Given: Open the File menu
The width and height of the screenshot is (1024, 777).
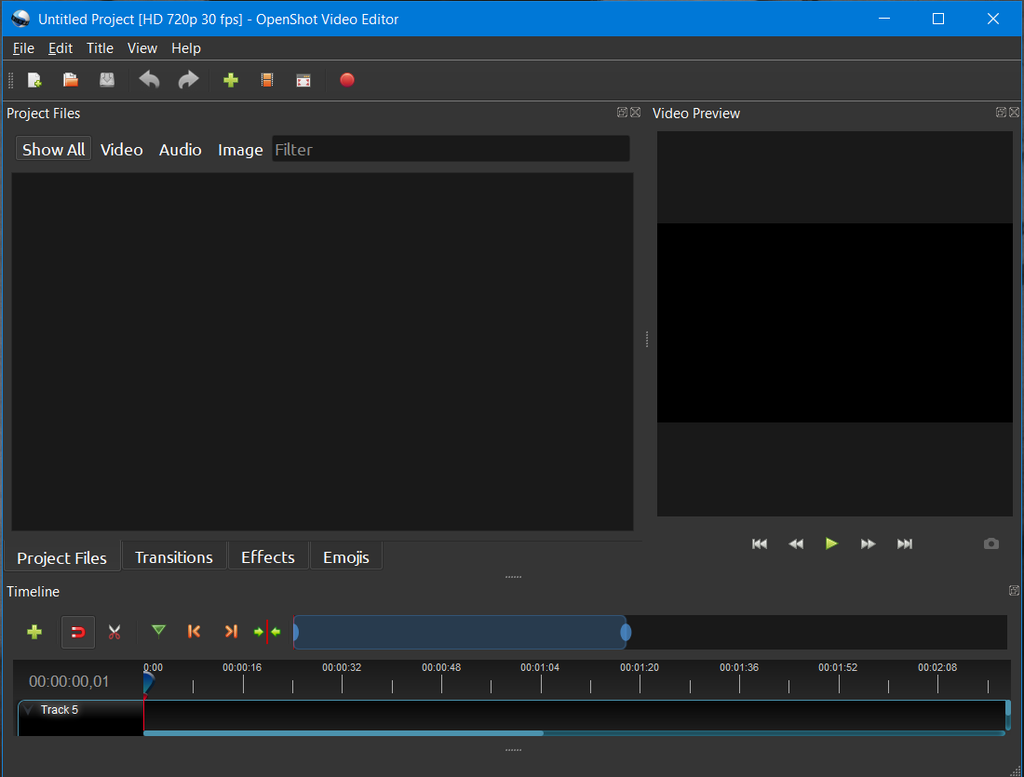Looking at the screenshot, I should pyautogui.click(x=24, y=48).
